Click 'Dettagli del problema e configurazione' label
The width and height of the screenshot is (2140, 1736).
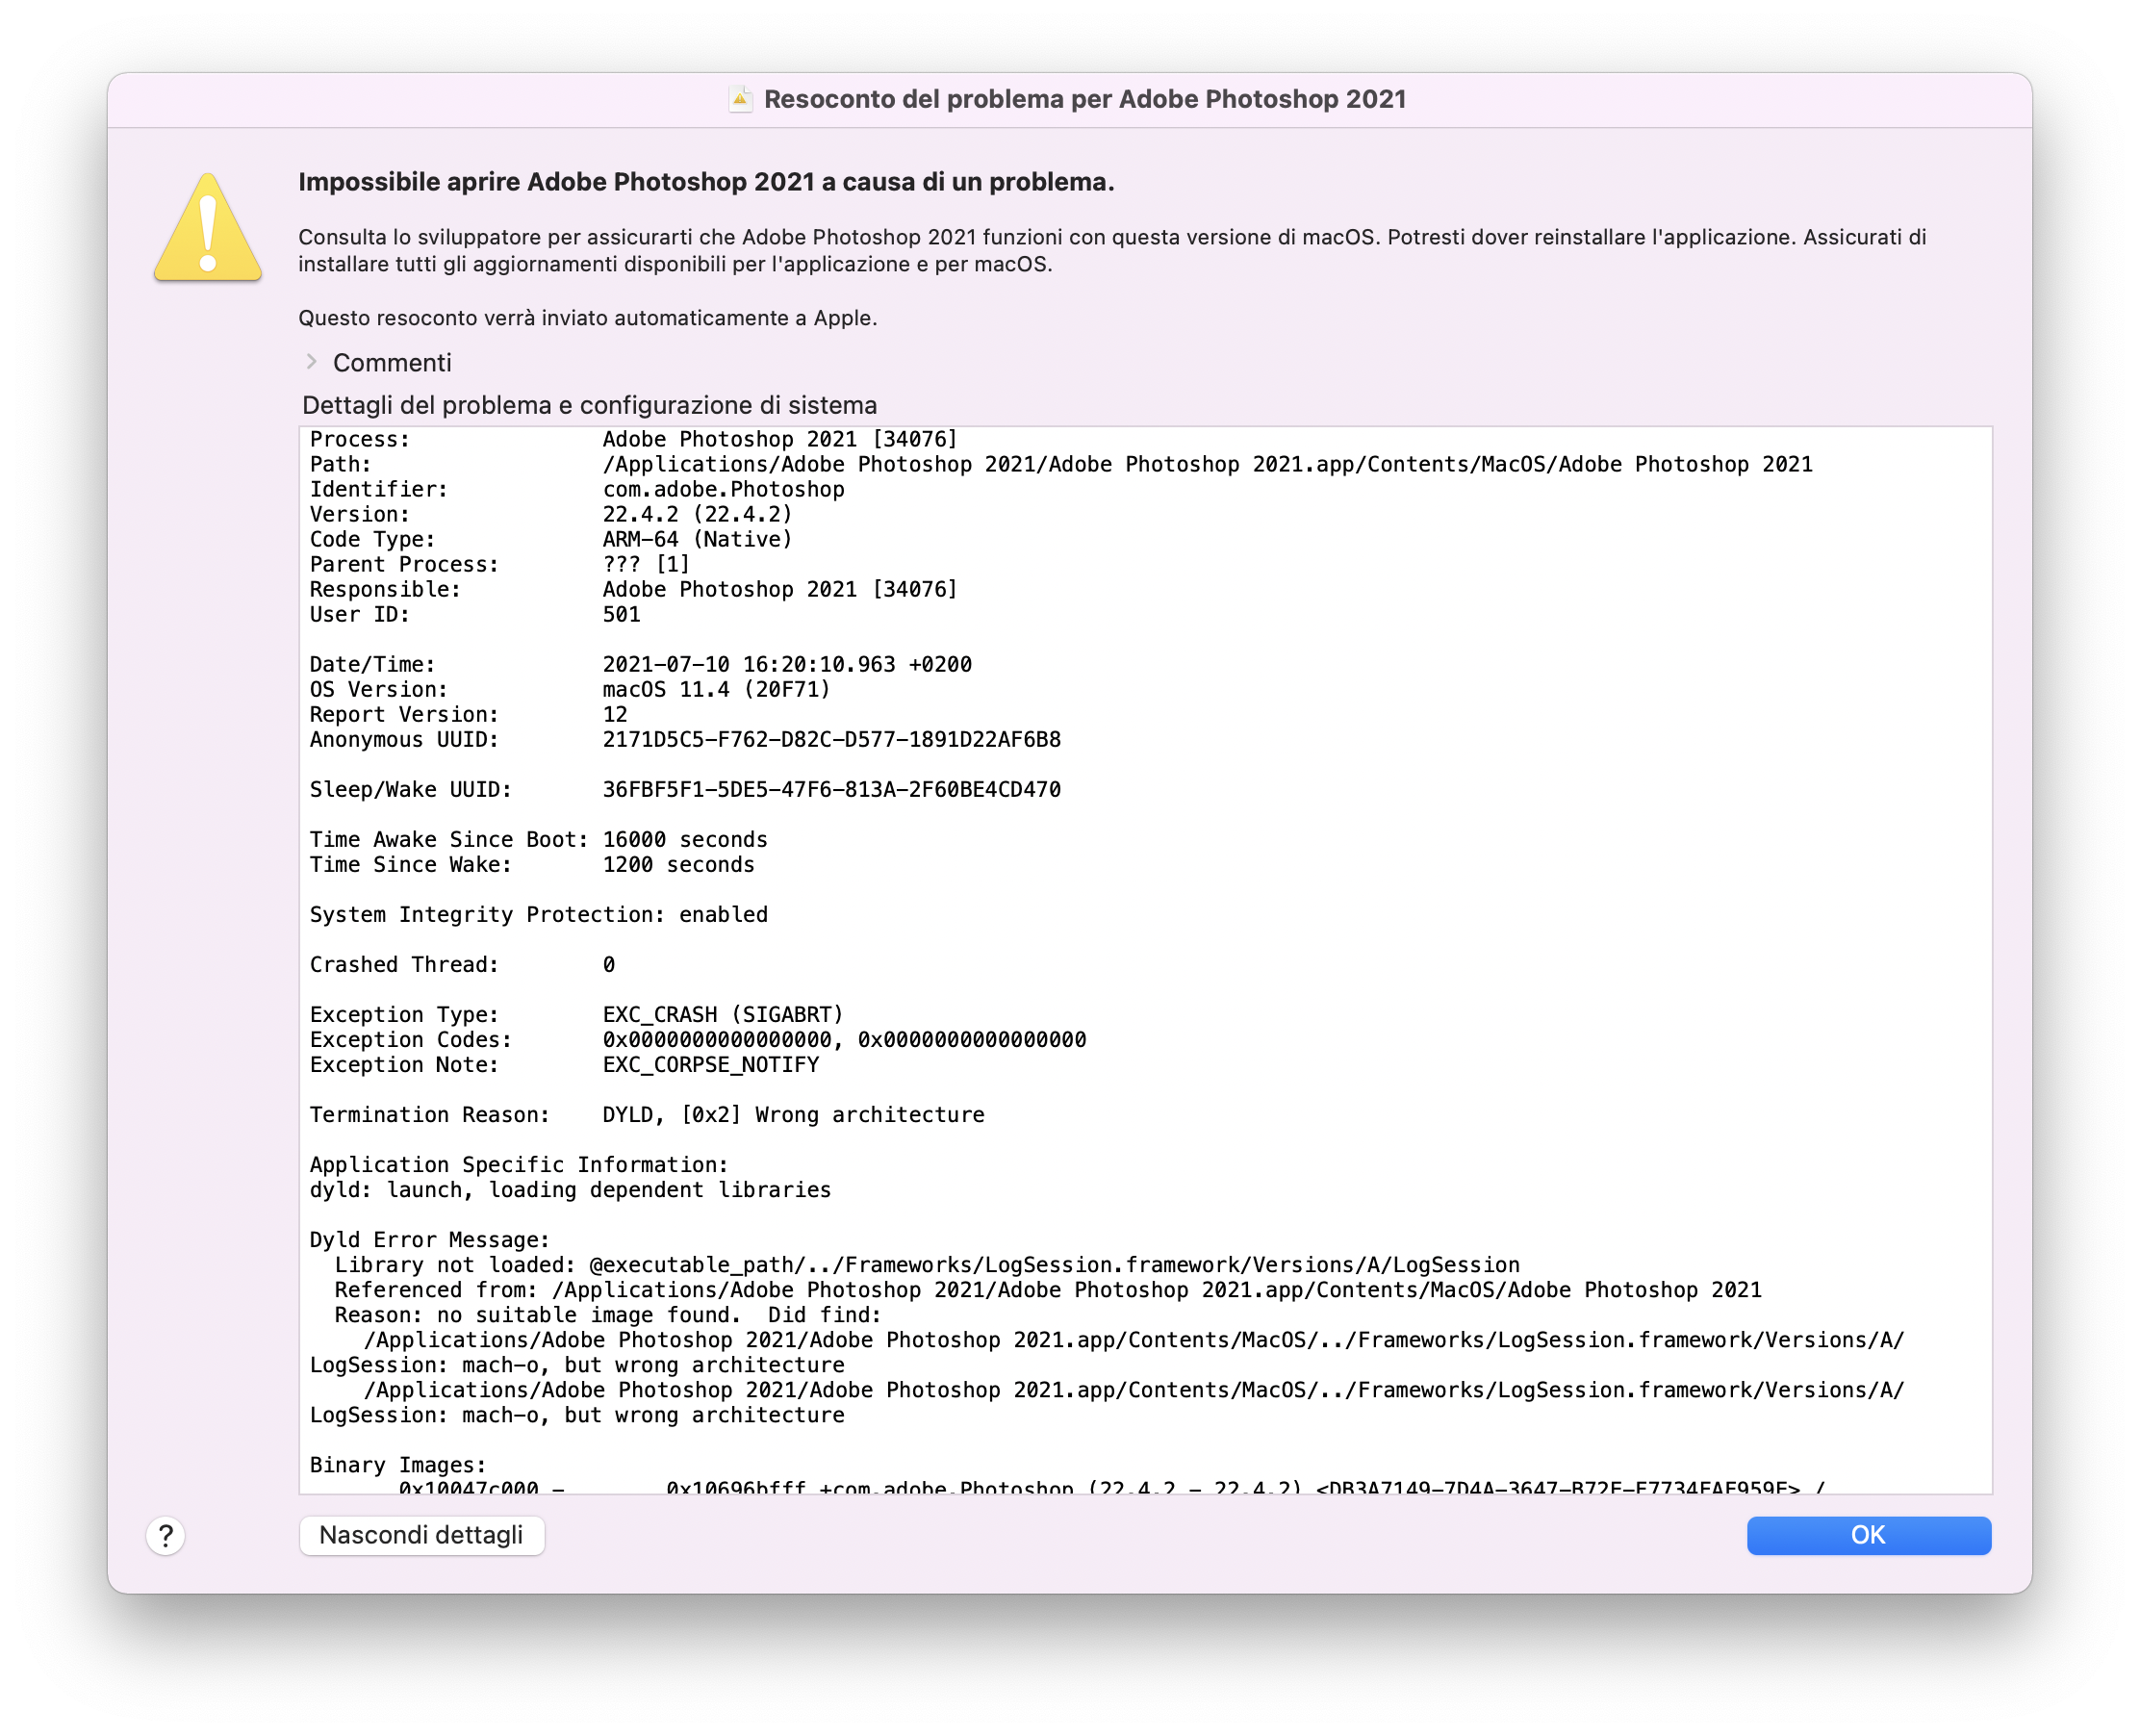pos(589,405)
